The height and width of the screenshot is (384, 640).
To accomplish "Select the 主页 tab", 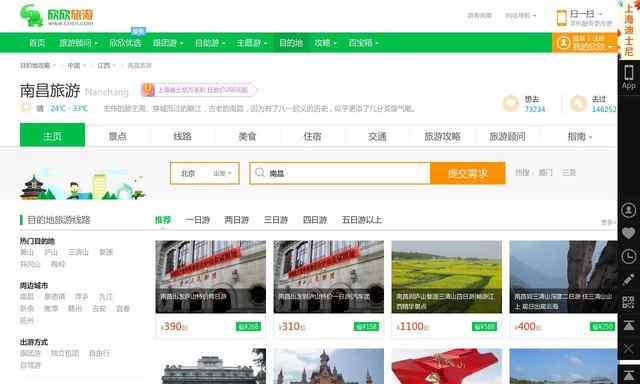I will tap(52, 135).
